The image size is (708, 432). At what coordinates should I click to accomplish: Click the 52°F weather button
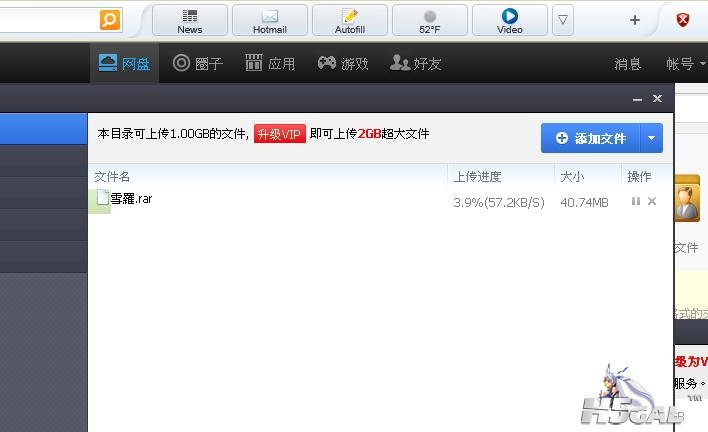click(x=429, y=20)
